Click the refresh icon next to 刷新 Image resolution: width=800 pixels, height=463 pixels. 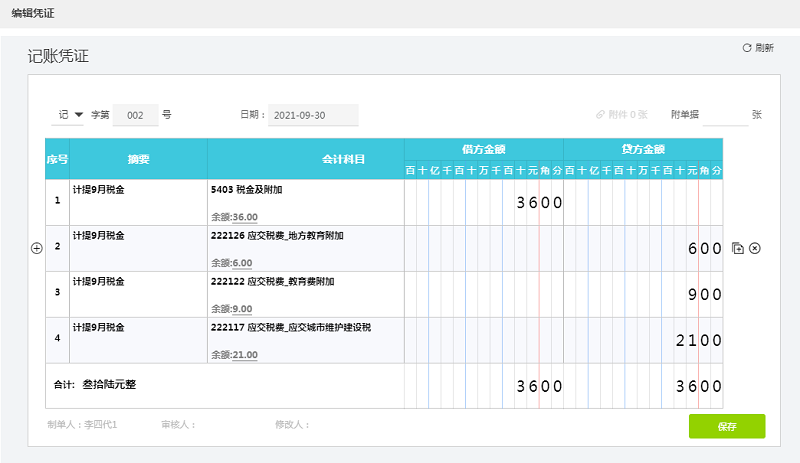click(x=746, y=48)
